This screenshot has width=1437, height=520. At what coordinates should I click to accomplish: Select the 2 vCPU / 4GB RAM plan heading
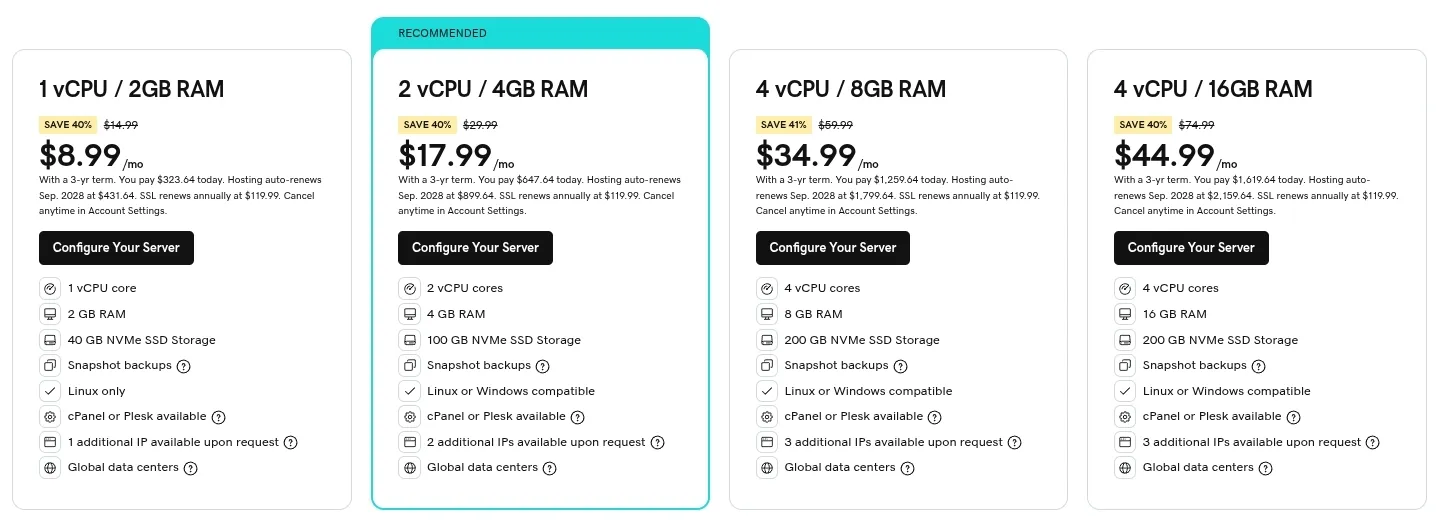pos(493,89)
